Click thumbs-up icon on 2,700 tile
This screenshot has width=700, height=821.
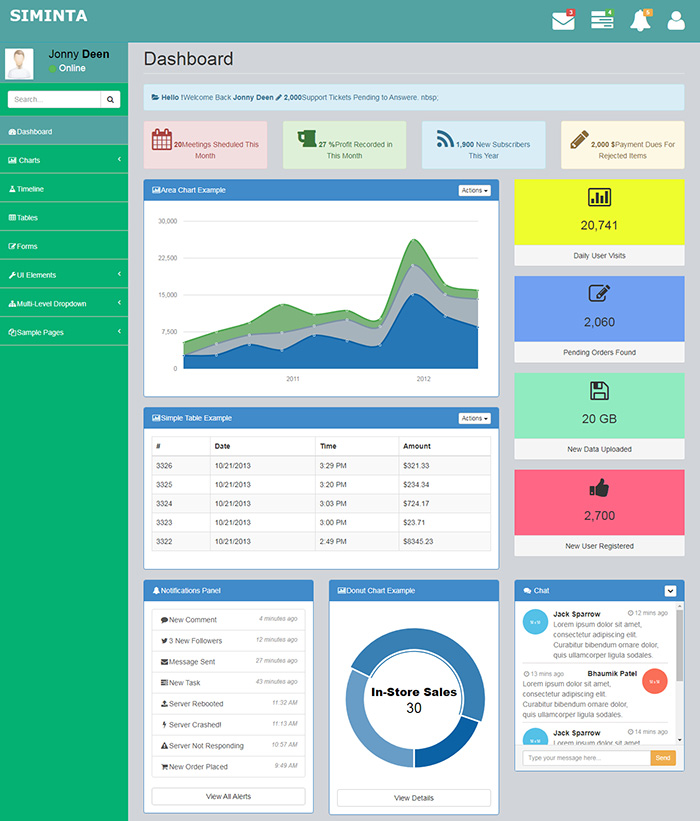[599, 487]
